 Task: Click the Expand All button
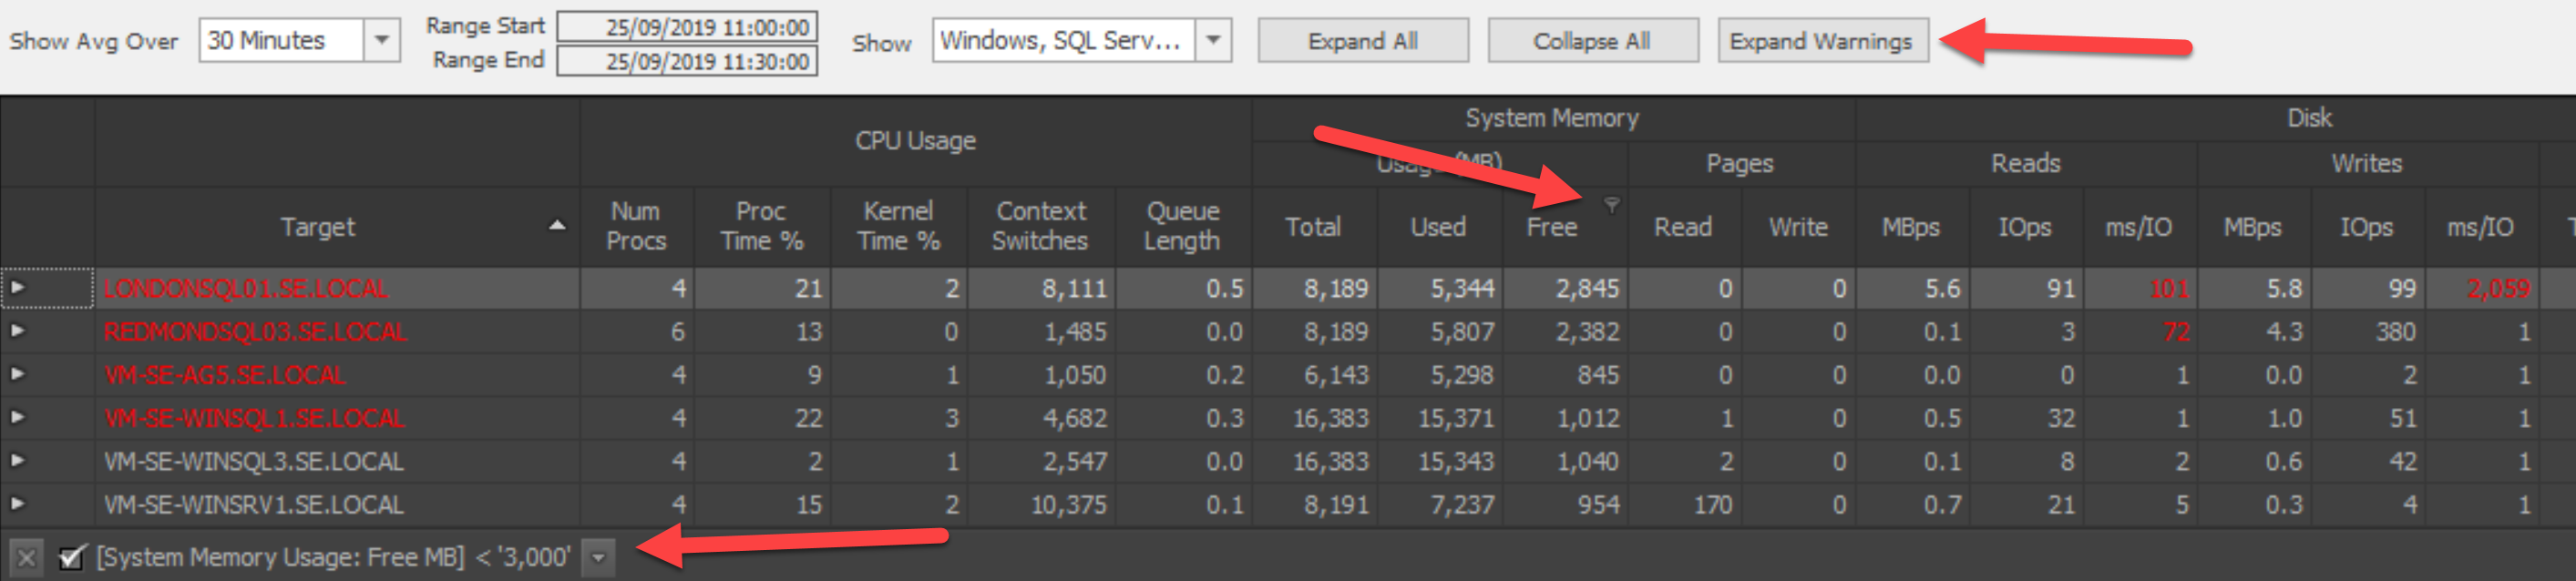coord(1363,41)
